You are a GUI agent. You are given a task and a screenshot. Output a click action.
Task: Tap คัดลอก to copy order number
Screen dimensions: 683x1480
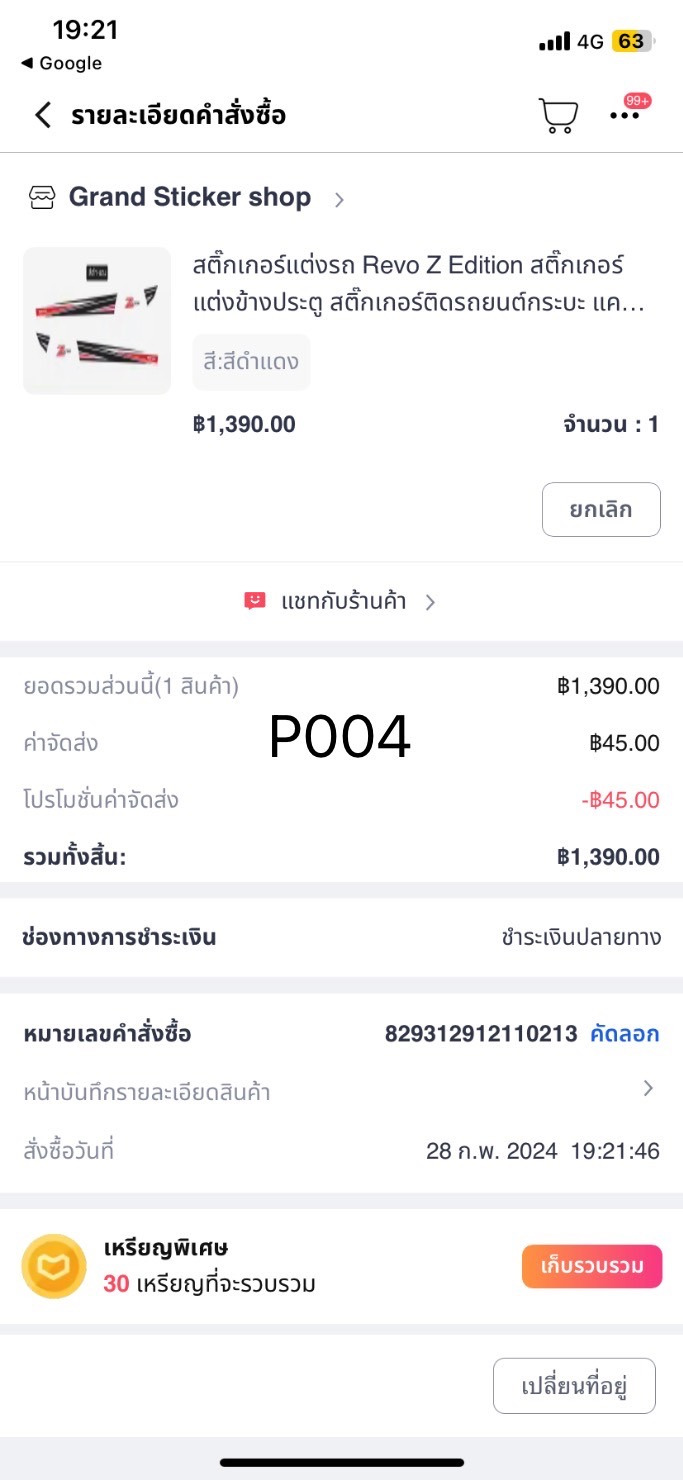pyautogui.click(x=625, y=1034)
